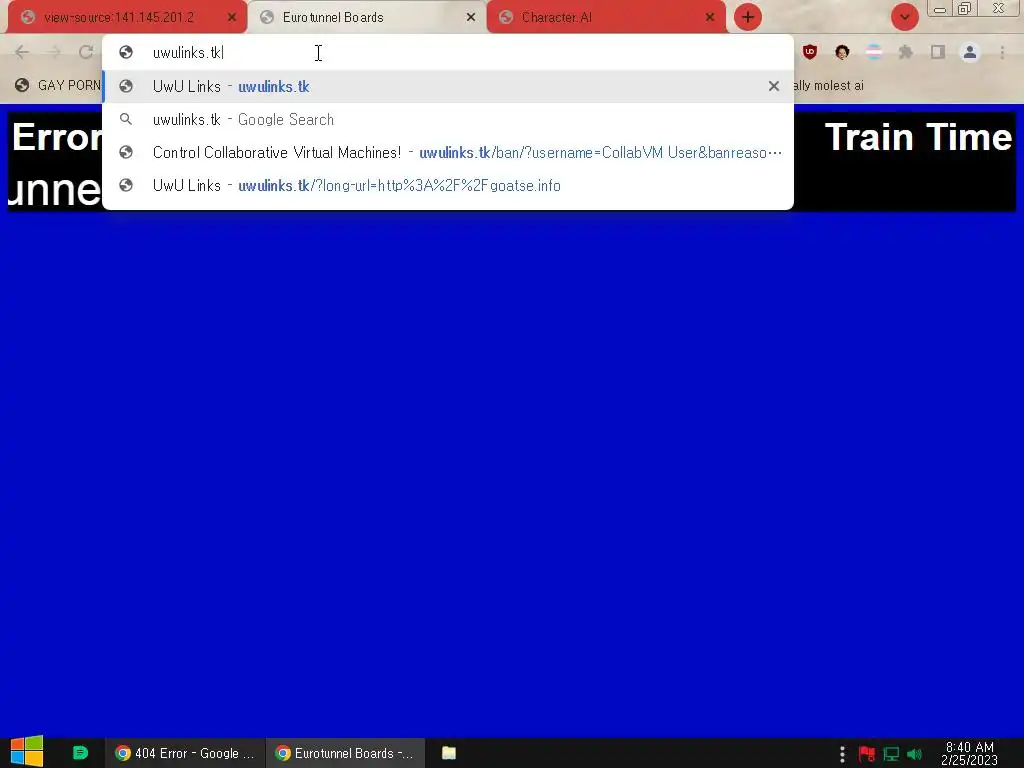Screen dimensions: 1024x768
Task: Go back with the back arrow
Action: click(x=22, y=52)
